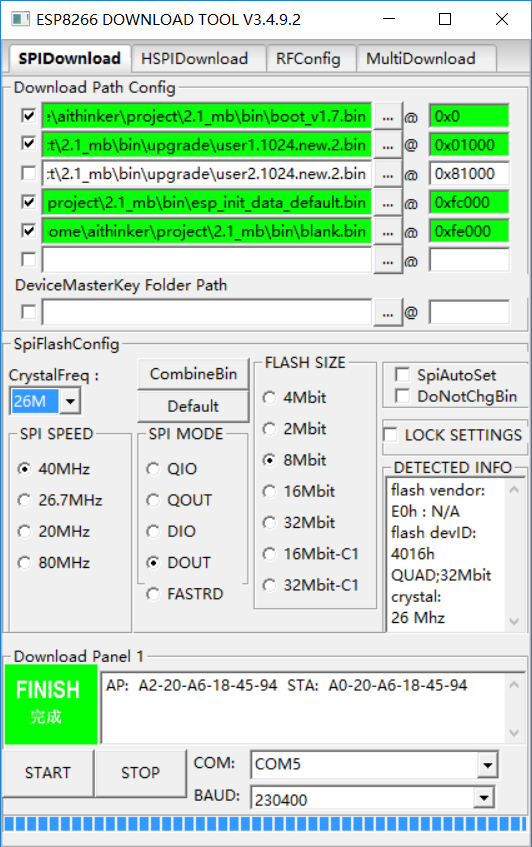The height and width of the screenshot is (847, 532).
Task: Click the FINISH status indicator
Action: 51,704
